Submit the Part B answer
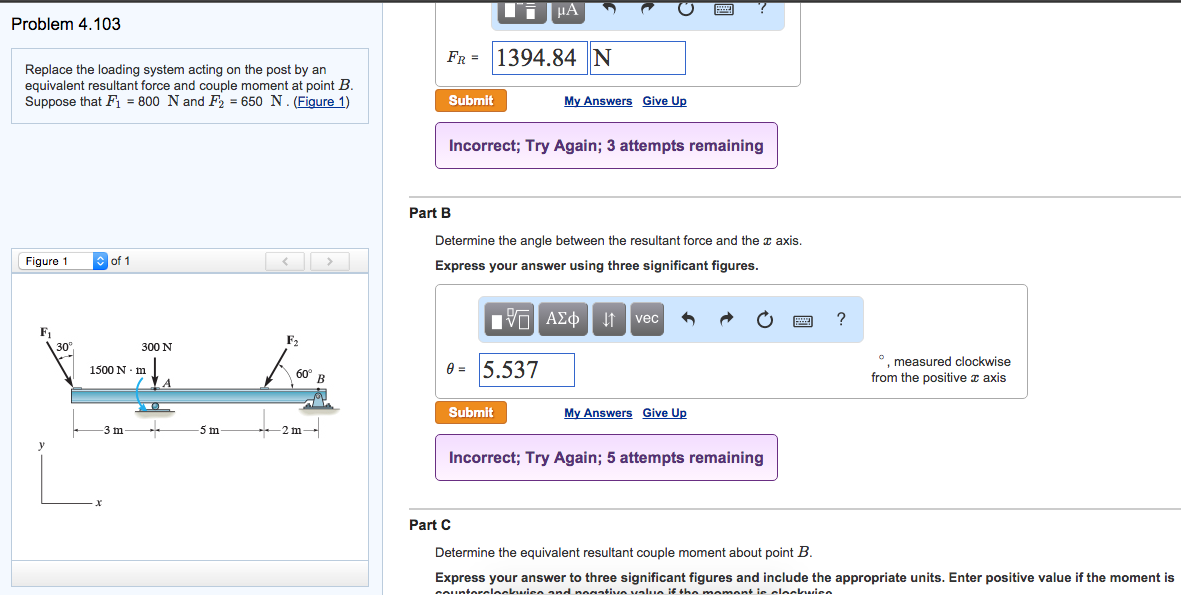This screenshot has width=1181, height=595. pos(470,412)
